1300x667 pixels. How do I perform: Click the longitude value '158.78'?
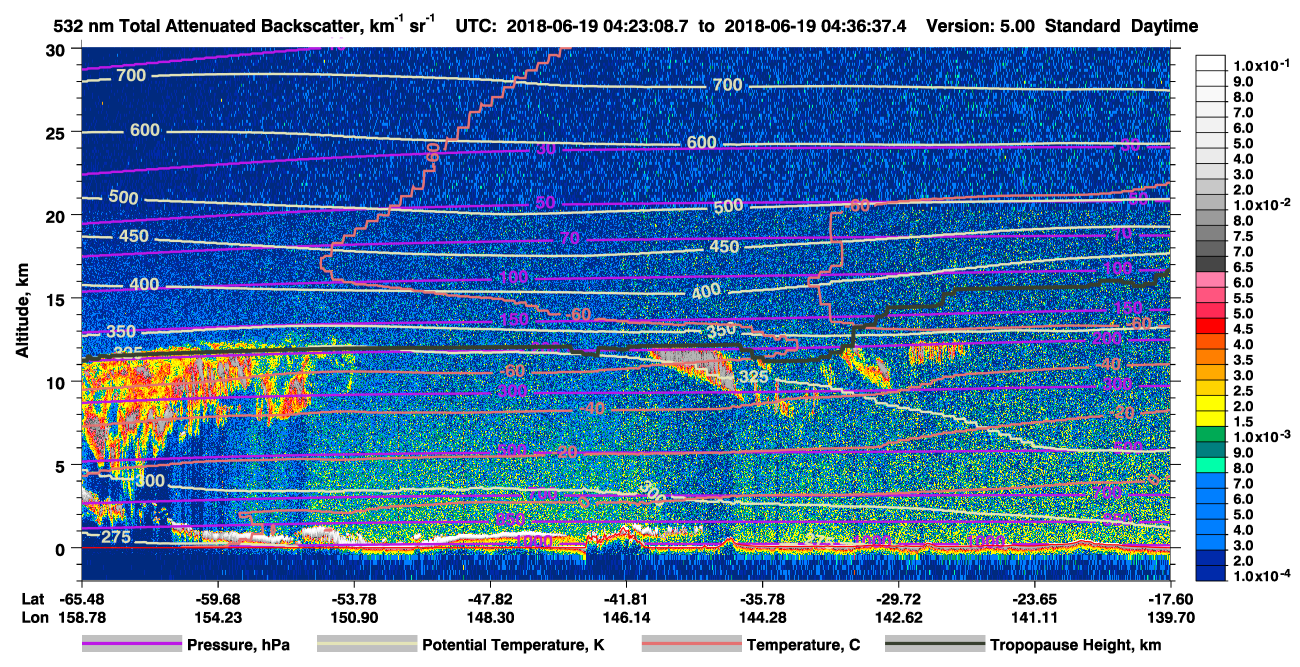pos(81,617)
